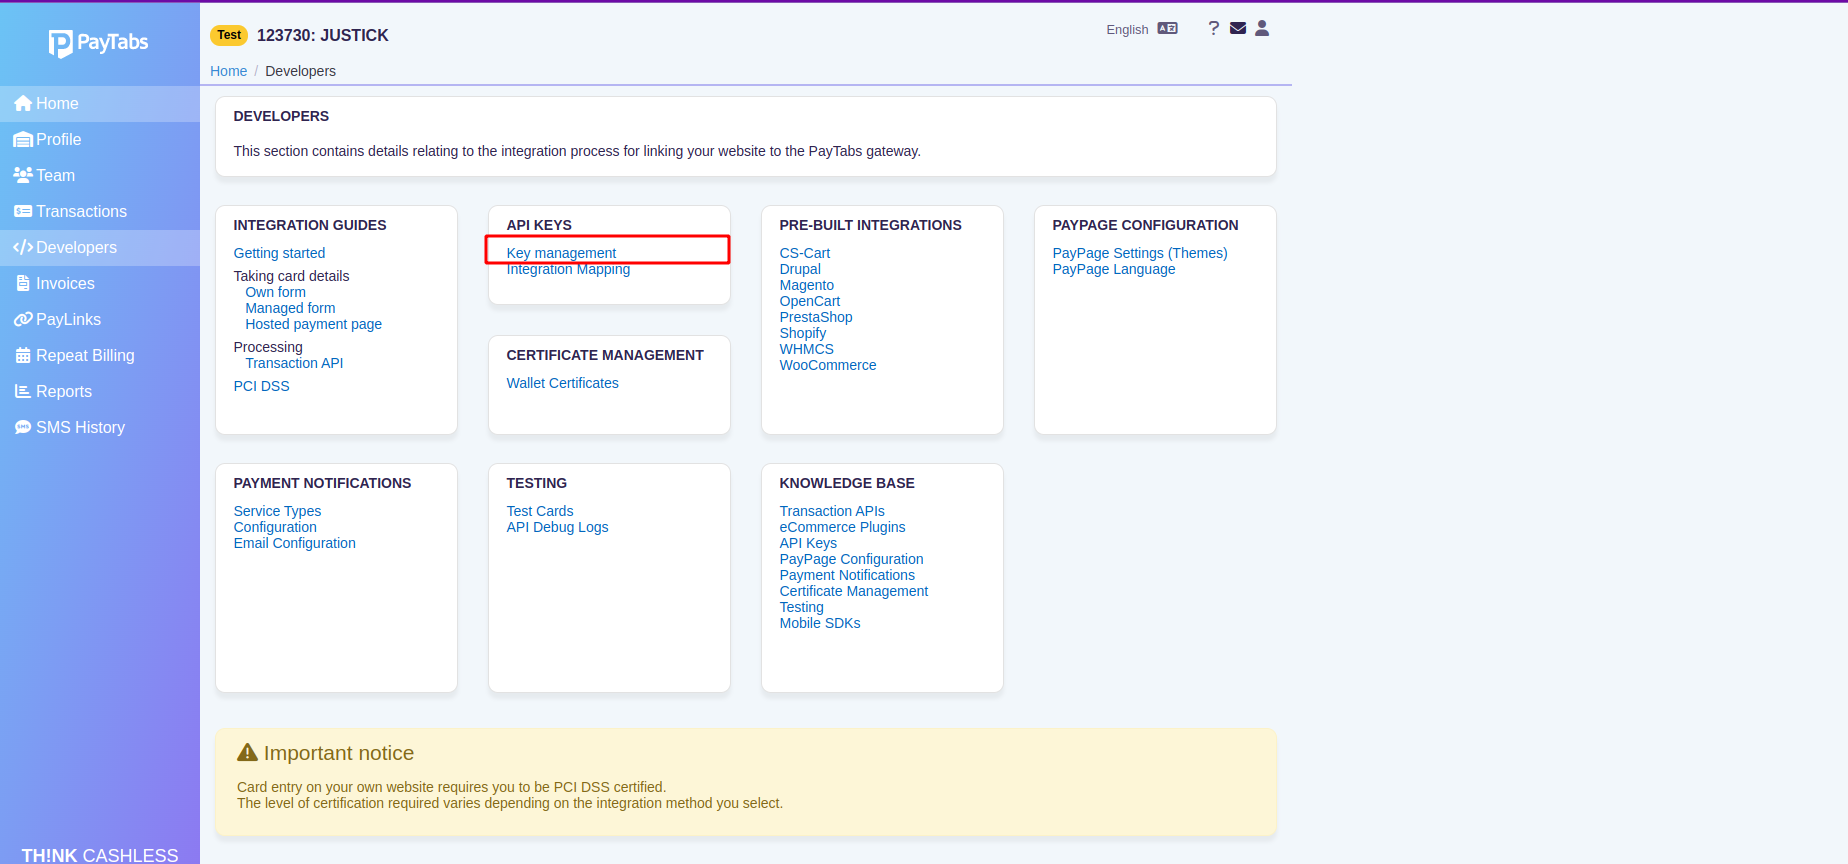Open the Transaction API link under Processing

pyautogui.click(x=294, y=363)
